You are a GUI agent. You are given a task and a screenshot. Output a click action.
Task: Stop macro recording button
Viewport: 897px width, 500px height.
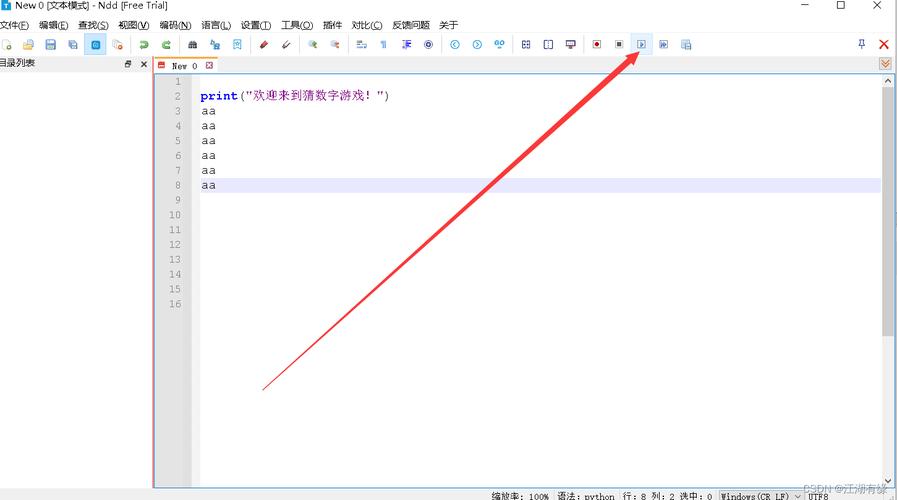(x=619, y=45)
